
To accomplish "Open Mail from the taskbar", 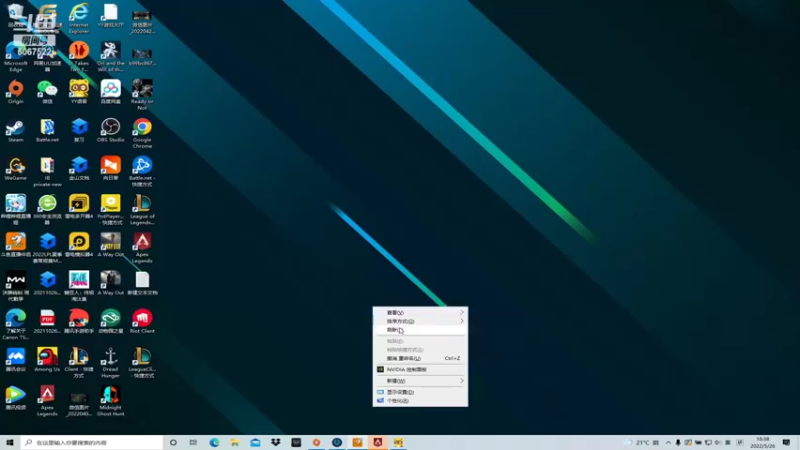I will tap(255, 442).
